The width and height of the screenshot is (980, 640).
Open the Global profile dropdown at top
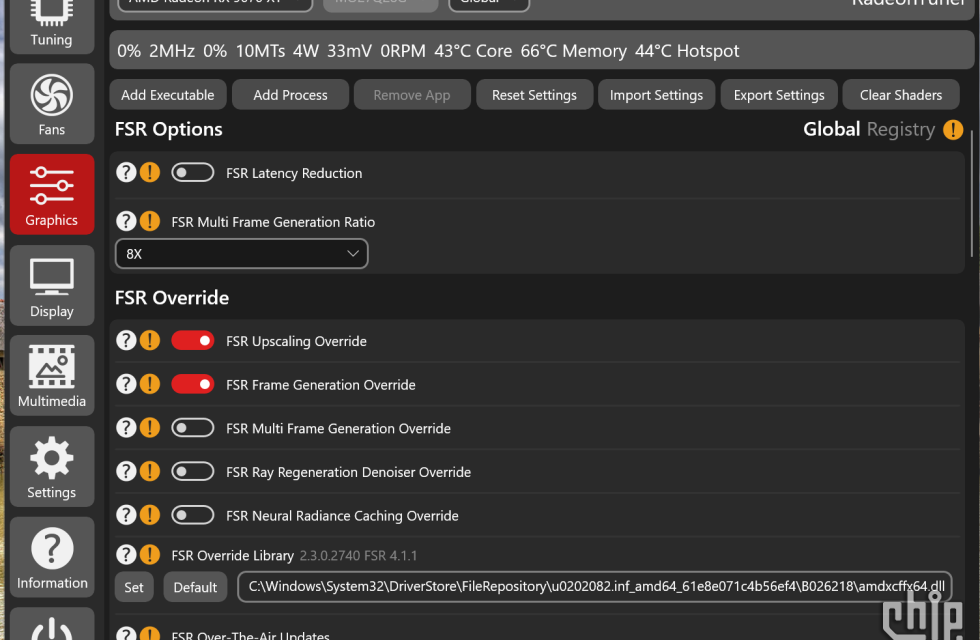pos(489,4)
